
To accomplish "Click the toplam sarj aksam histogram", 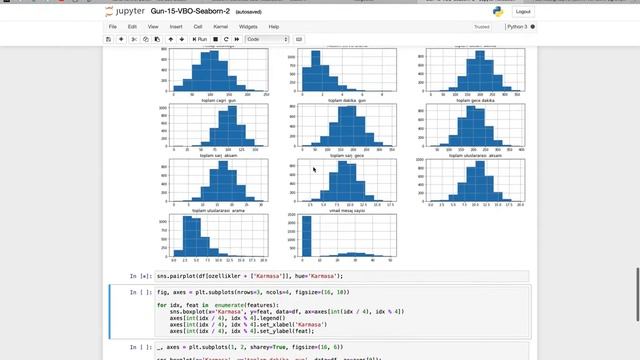I will click(219, 180).
